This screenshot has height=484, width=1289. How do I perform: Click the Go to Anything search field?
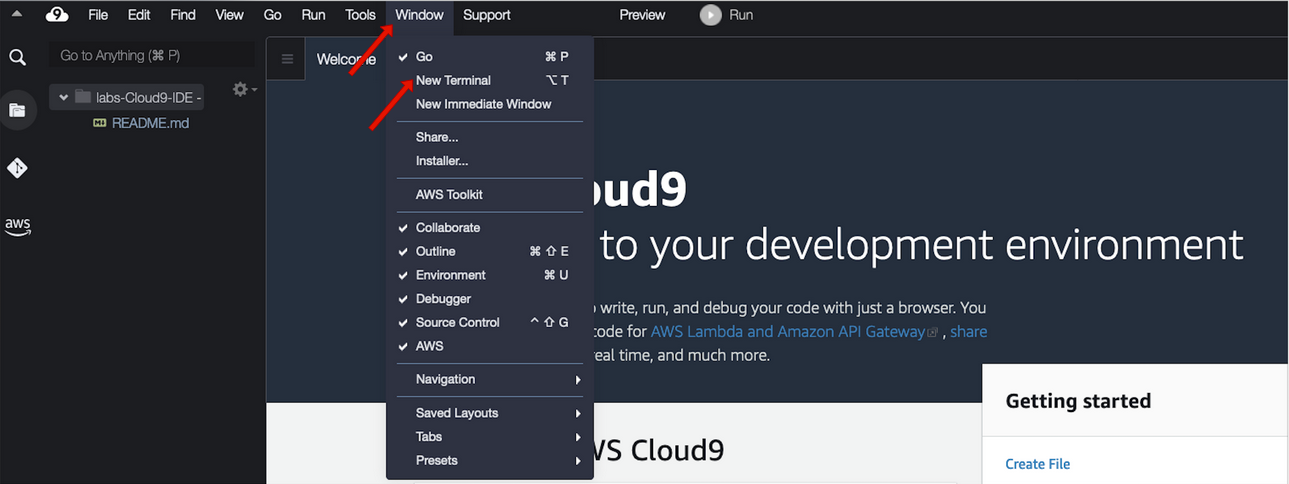pyautogui.click(x=150, y=56)
